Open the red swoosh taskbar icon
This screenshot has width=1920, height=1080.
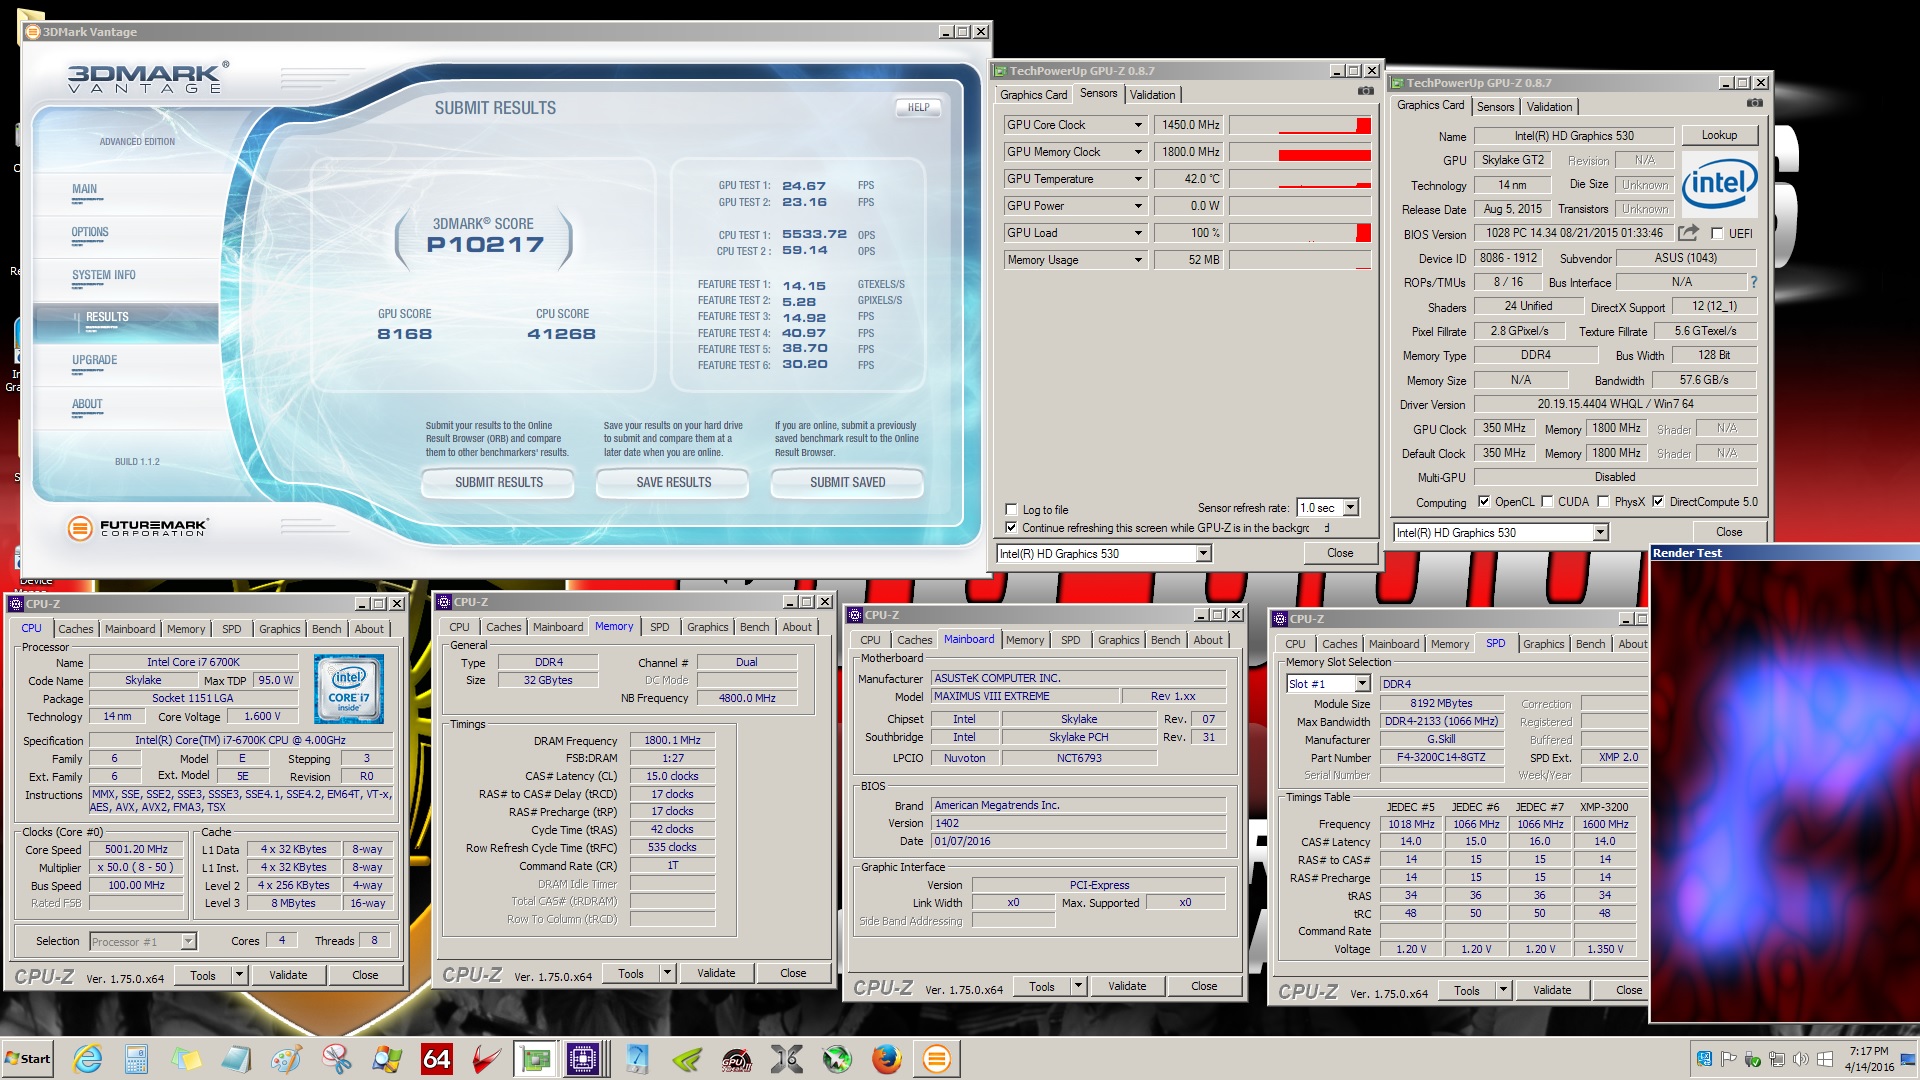click(x=487, y=1059)
